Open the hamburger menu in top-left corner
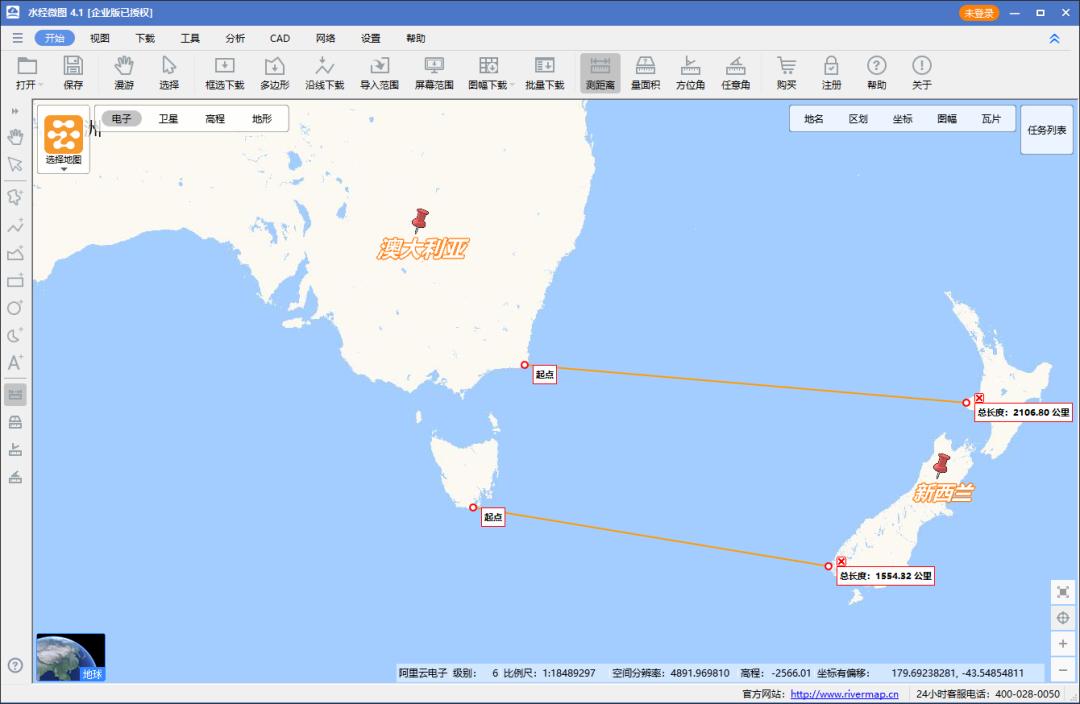Screen dimensions: 1080x704 click(17, 38)
